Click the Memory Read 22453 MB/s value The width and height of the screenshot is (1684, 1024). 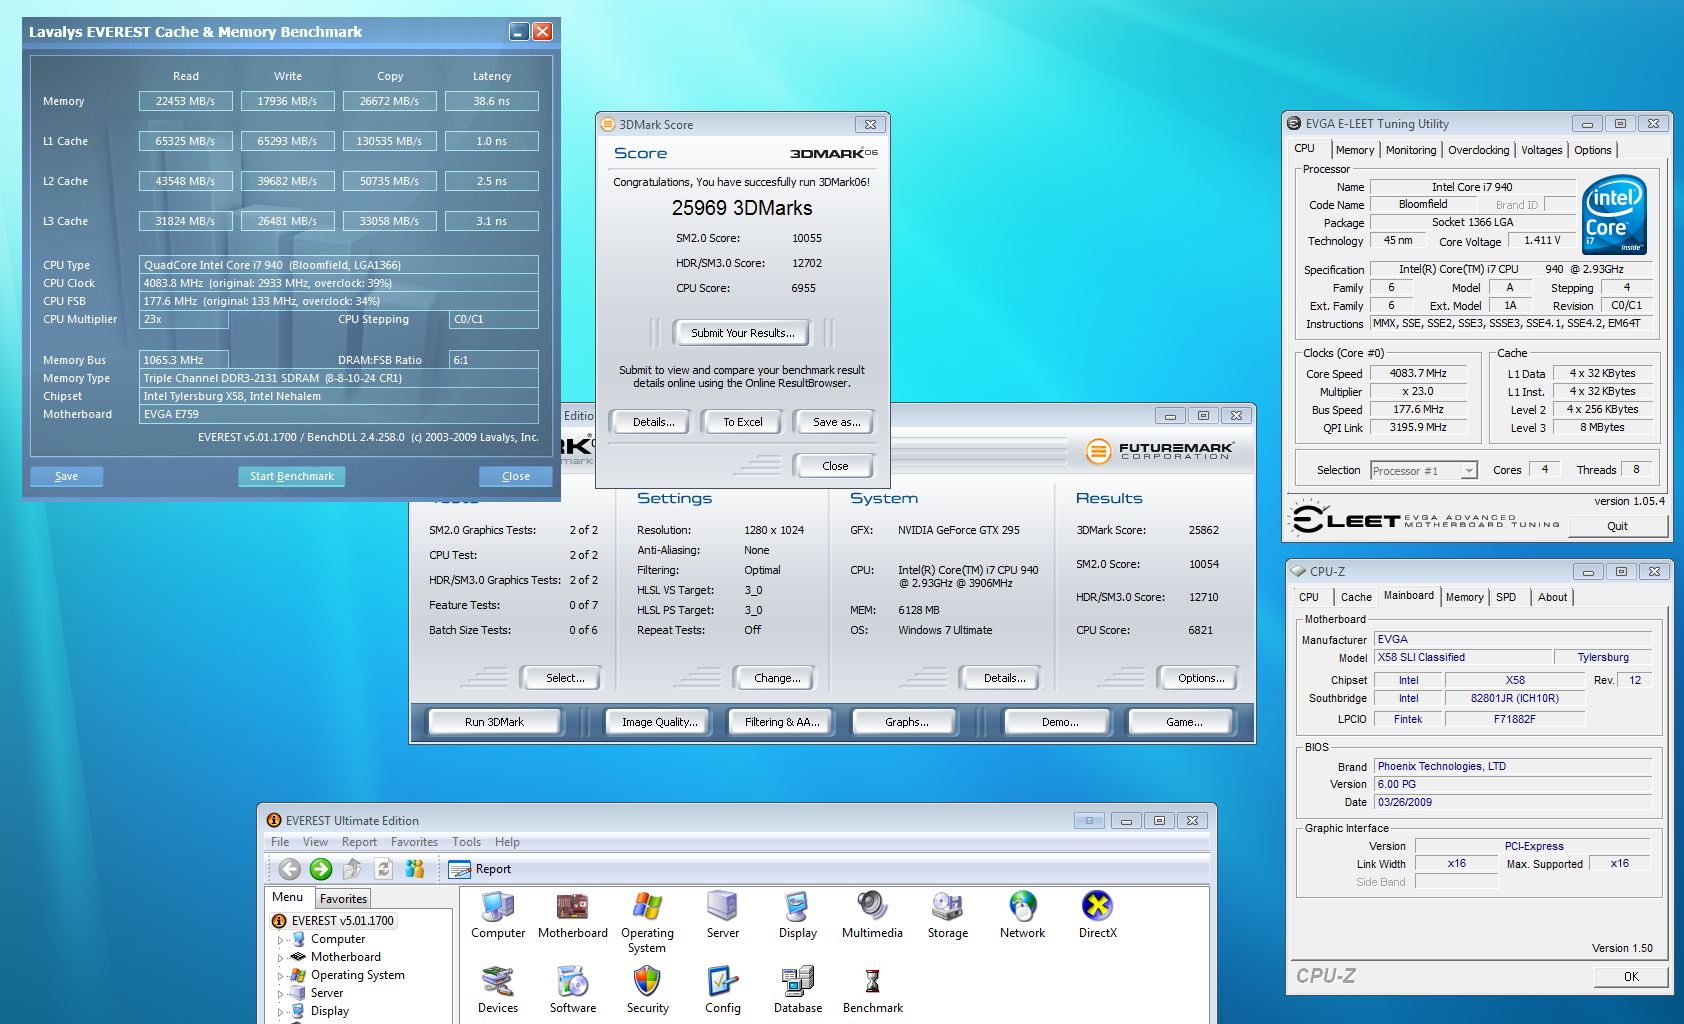click(185, 101)
